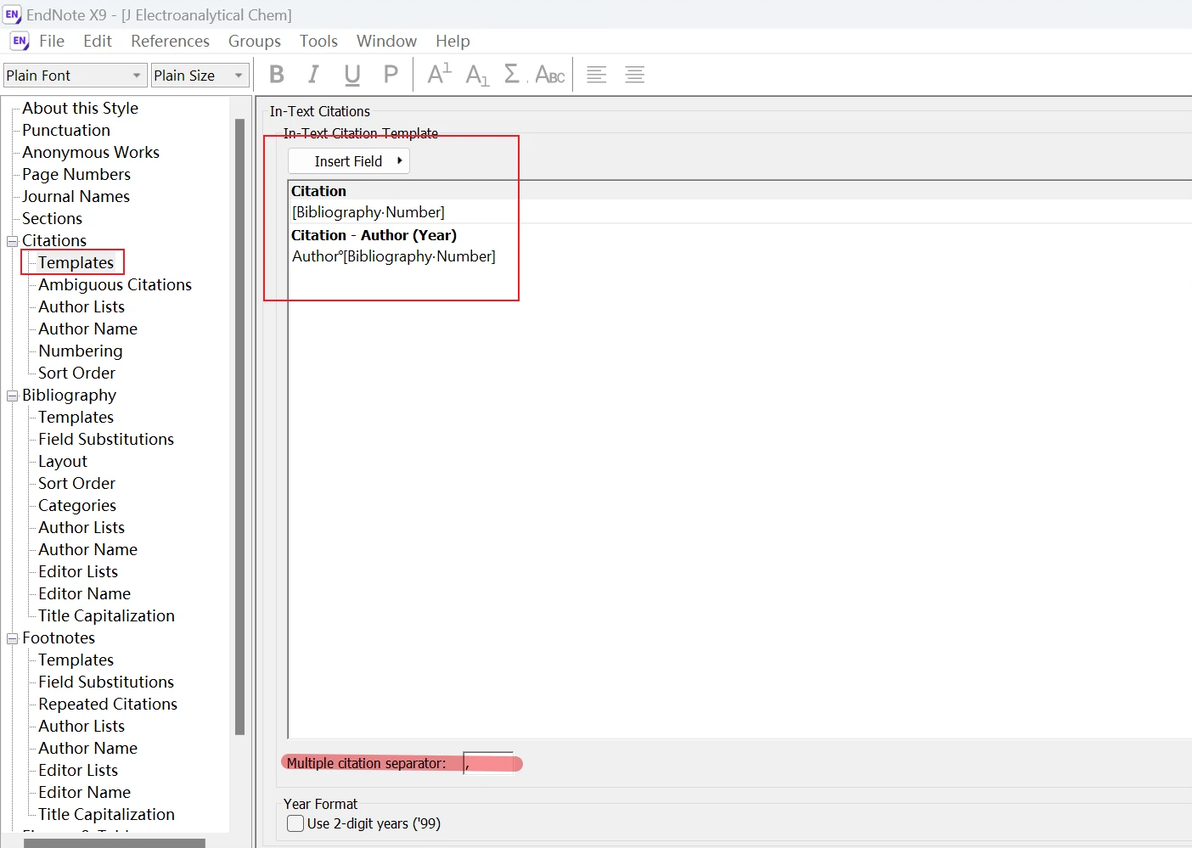
Task: Enable Use 2-digit years checkbox
Action: (296, 824)
